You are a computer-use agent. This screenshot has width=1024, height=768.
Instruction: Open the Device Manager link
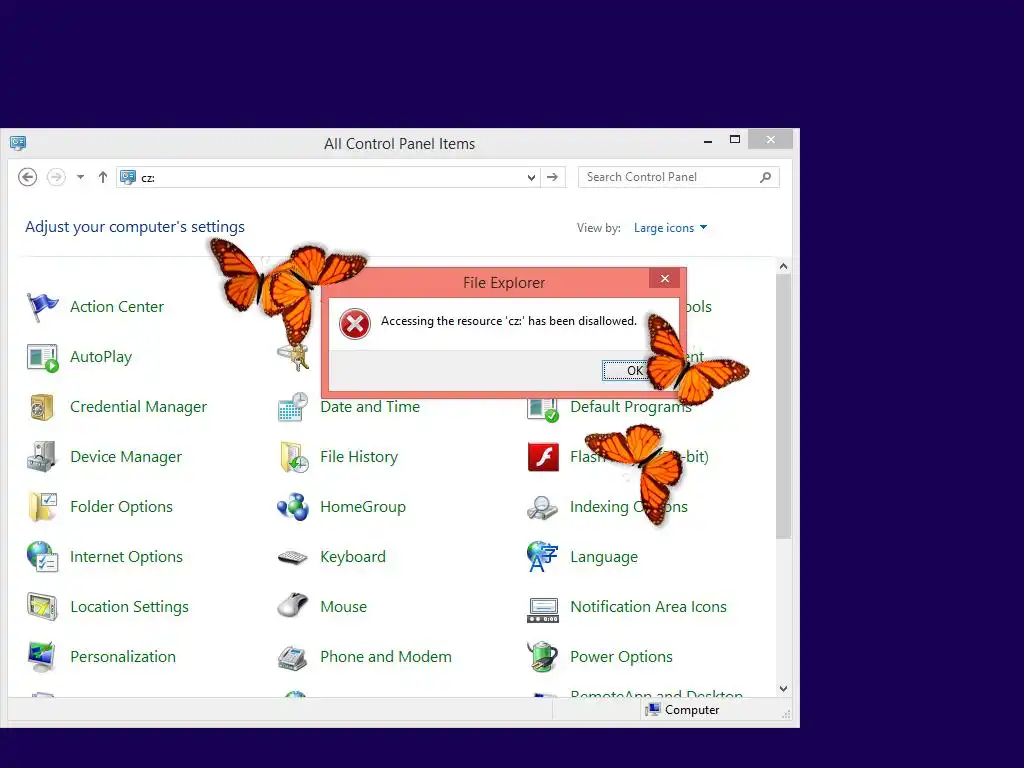tap(126, 457)
